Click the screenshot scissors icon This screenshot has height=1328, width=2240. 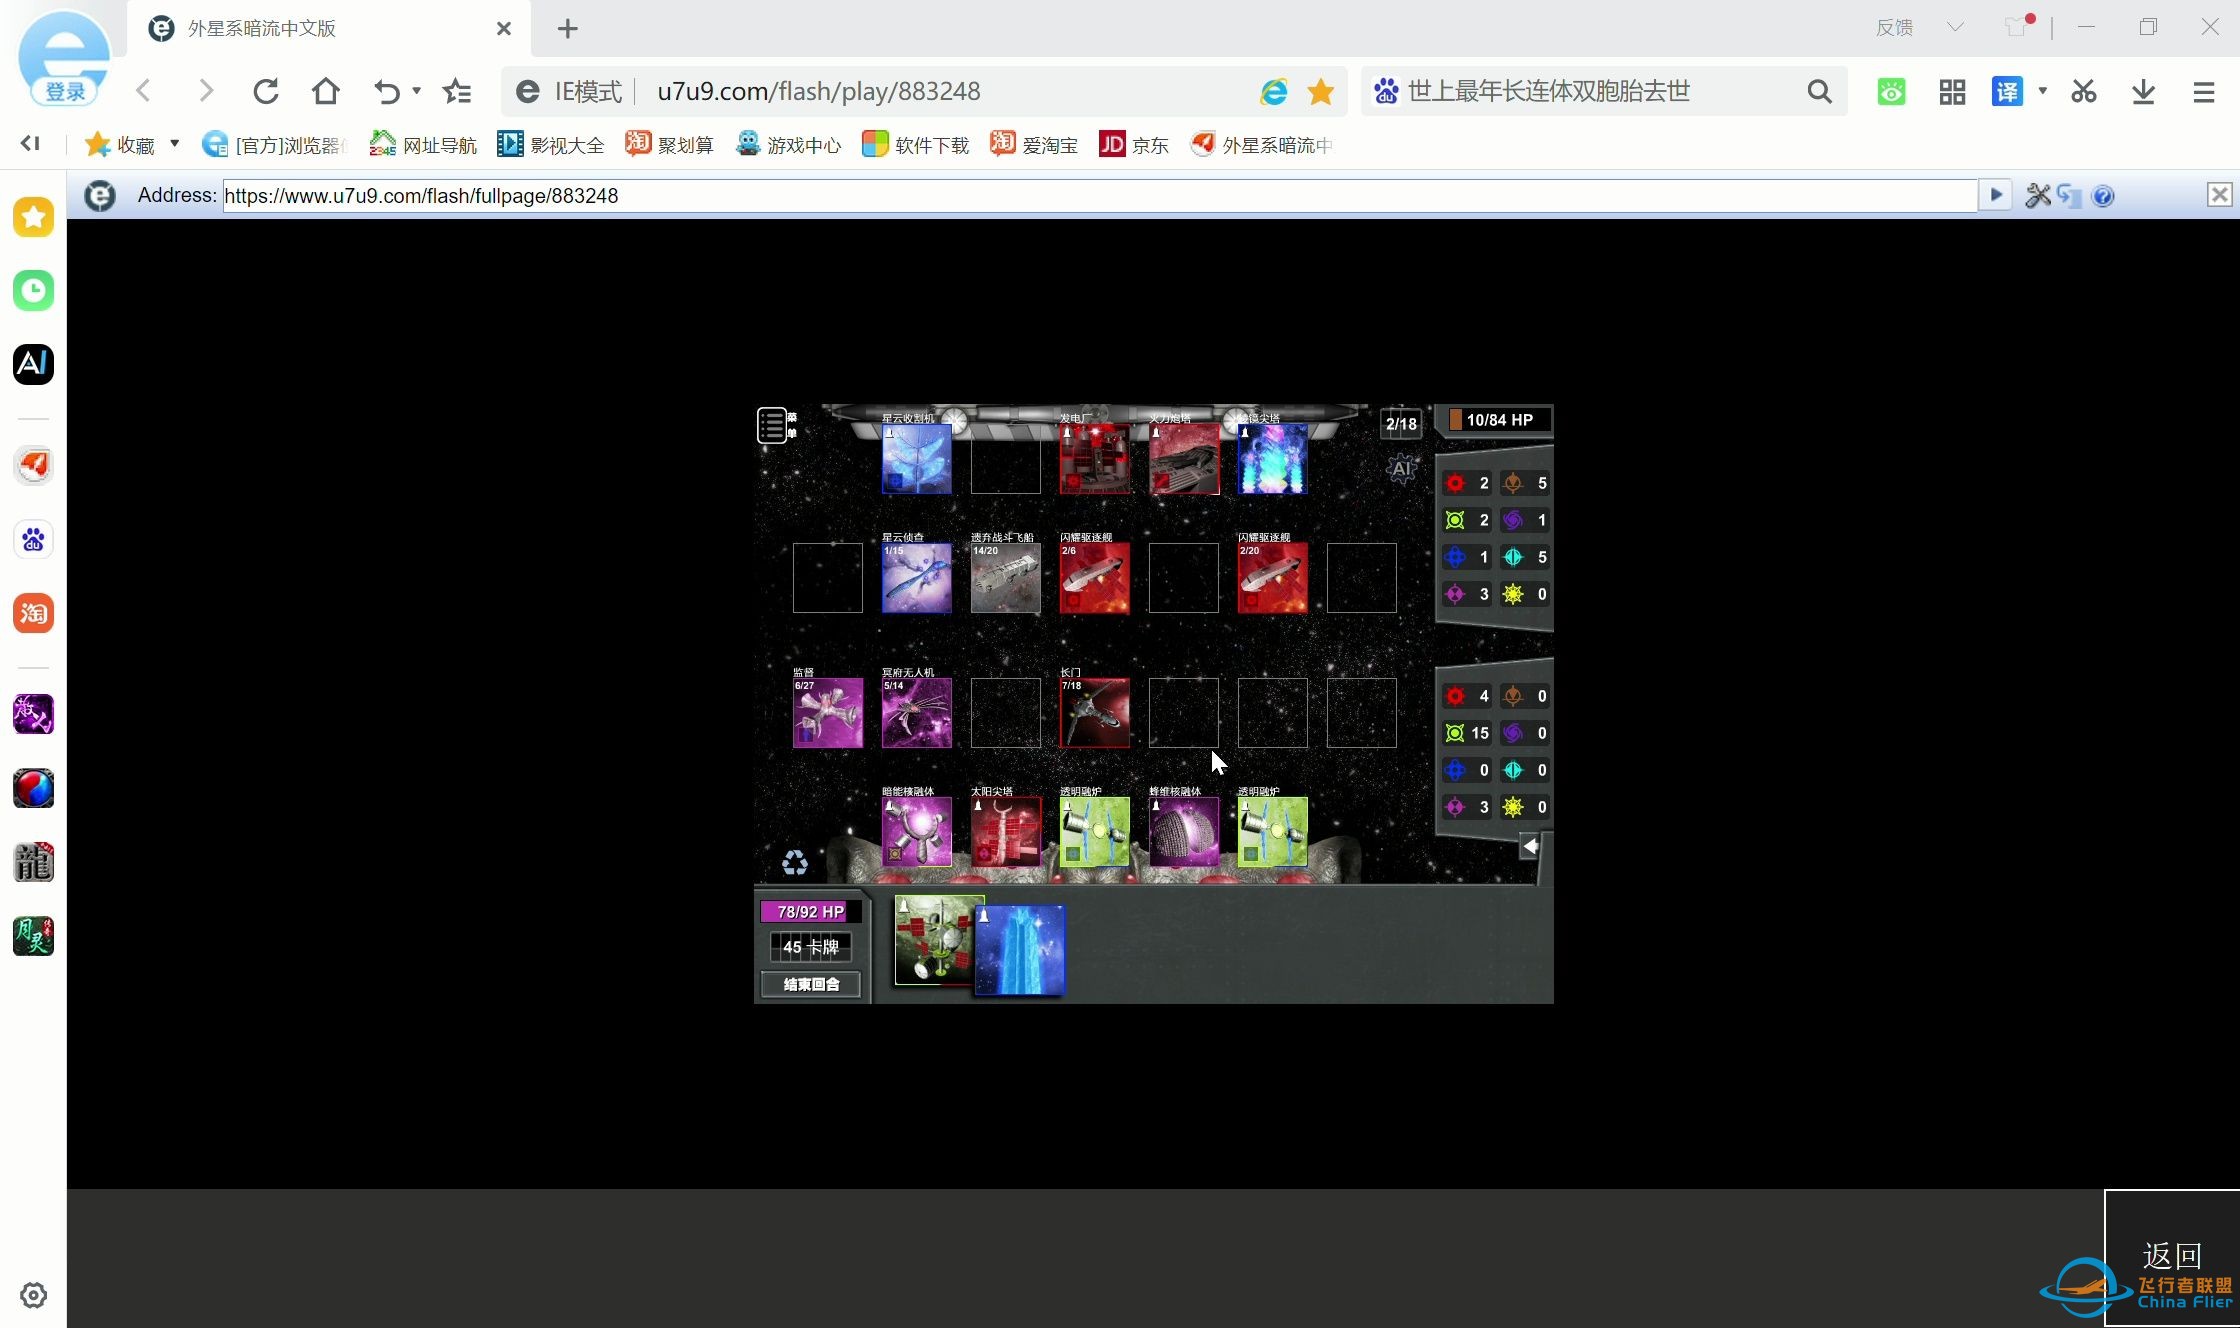[x=2084, y=92]
